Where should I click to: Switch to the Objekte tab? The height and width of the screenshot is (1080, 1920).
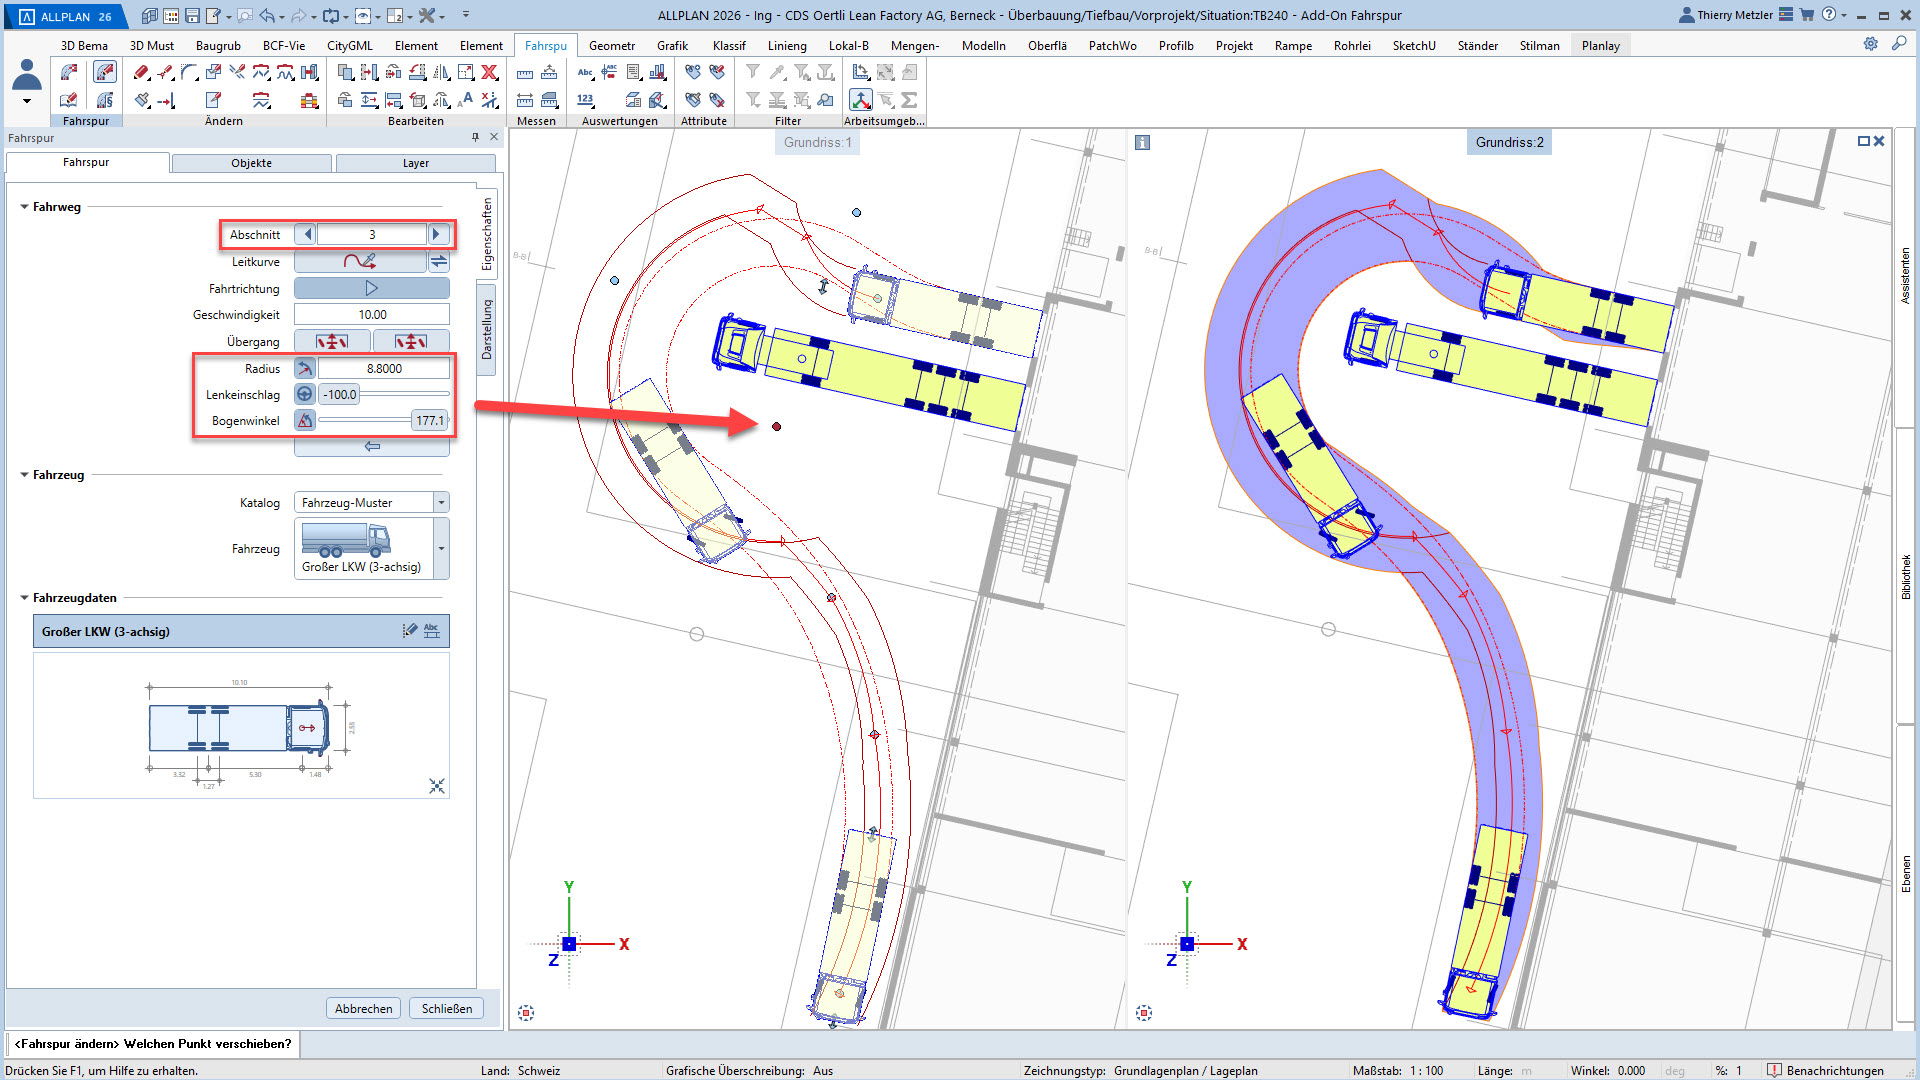[x=251, y=163]
